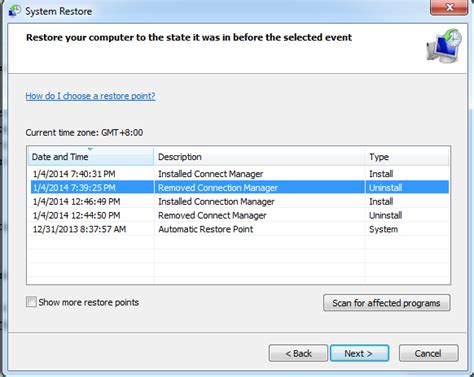Viewport: 474px width, 377px height.
Task: Select Removed Connect Manager restore point
Action: point(238,215)
